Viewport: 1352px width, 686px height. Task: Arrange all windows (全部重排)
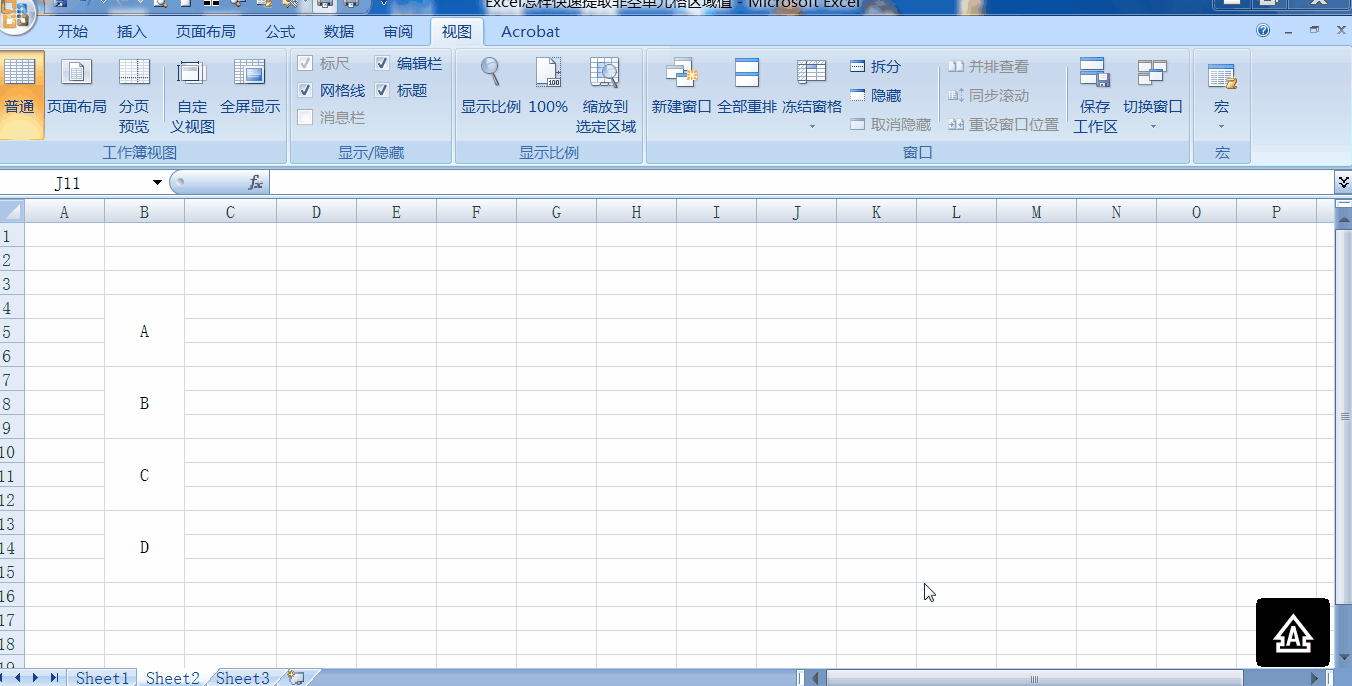point(746,86)
